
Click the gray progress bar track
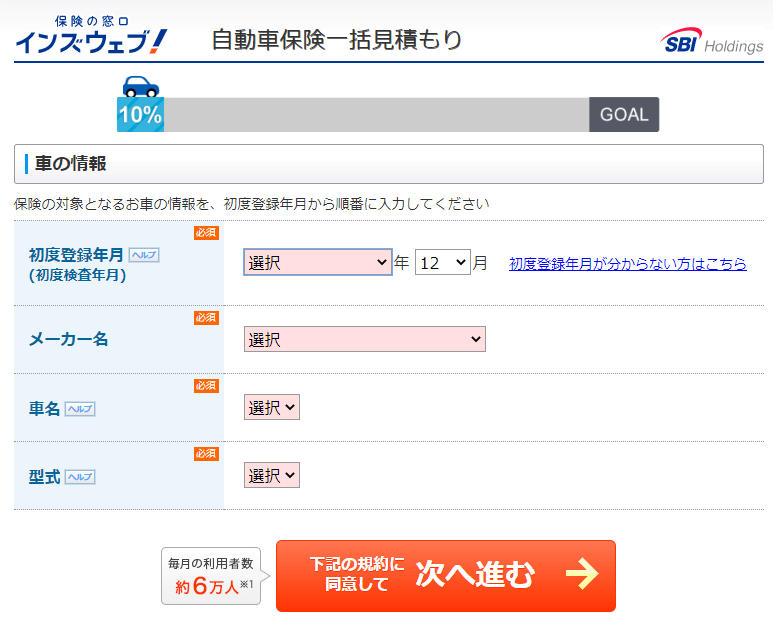376,115
